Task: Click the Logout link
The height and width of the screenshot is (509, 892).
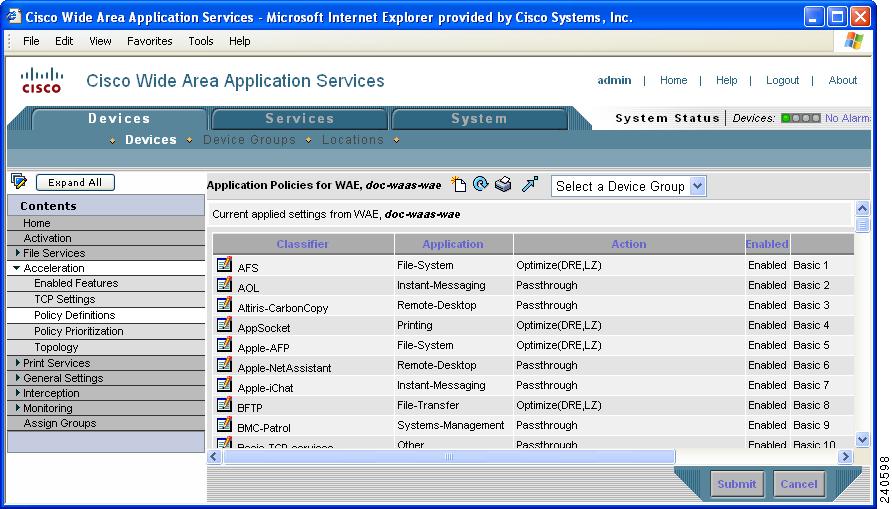Action: point(782,80)
